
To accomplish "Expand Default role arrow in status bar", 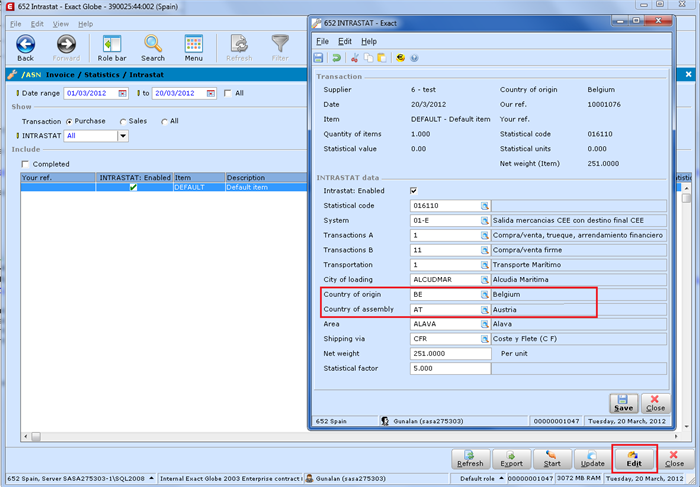I will pyautogui.click(x=501, y=478).
